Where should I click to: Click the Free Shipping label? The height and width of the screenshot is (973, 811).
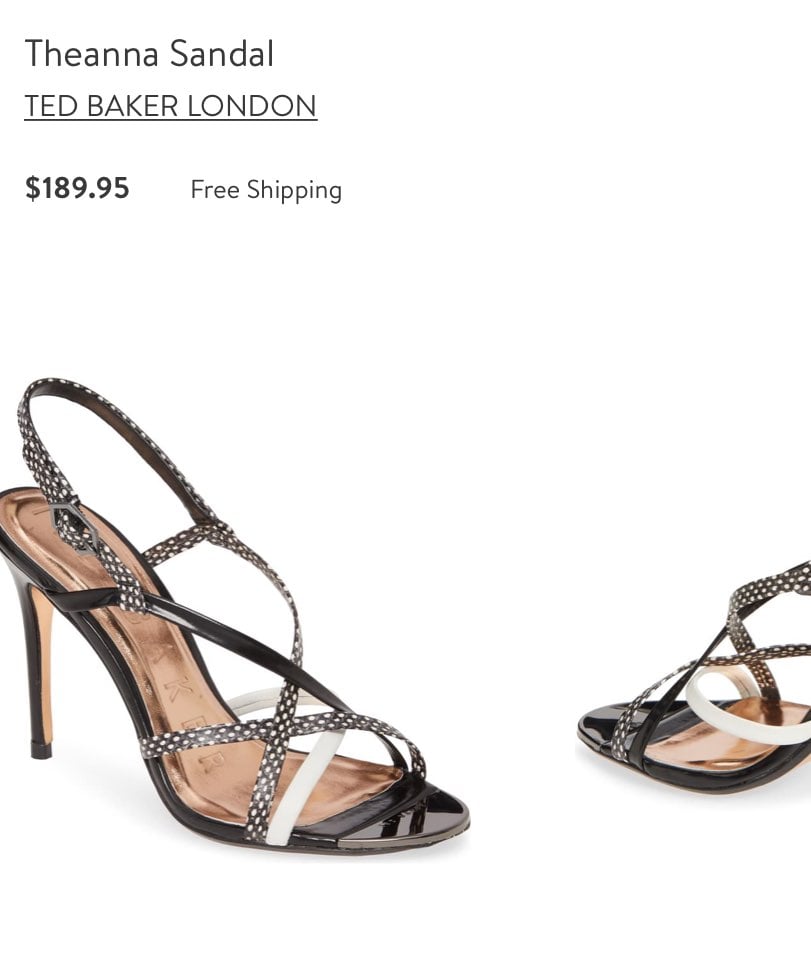pos(266,190)
